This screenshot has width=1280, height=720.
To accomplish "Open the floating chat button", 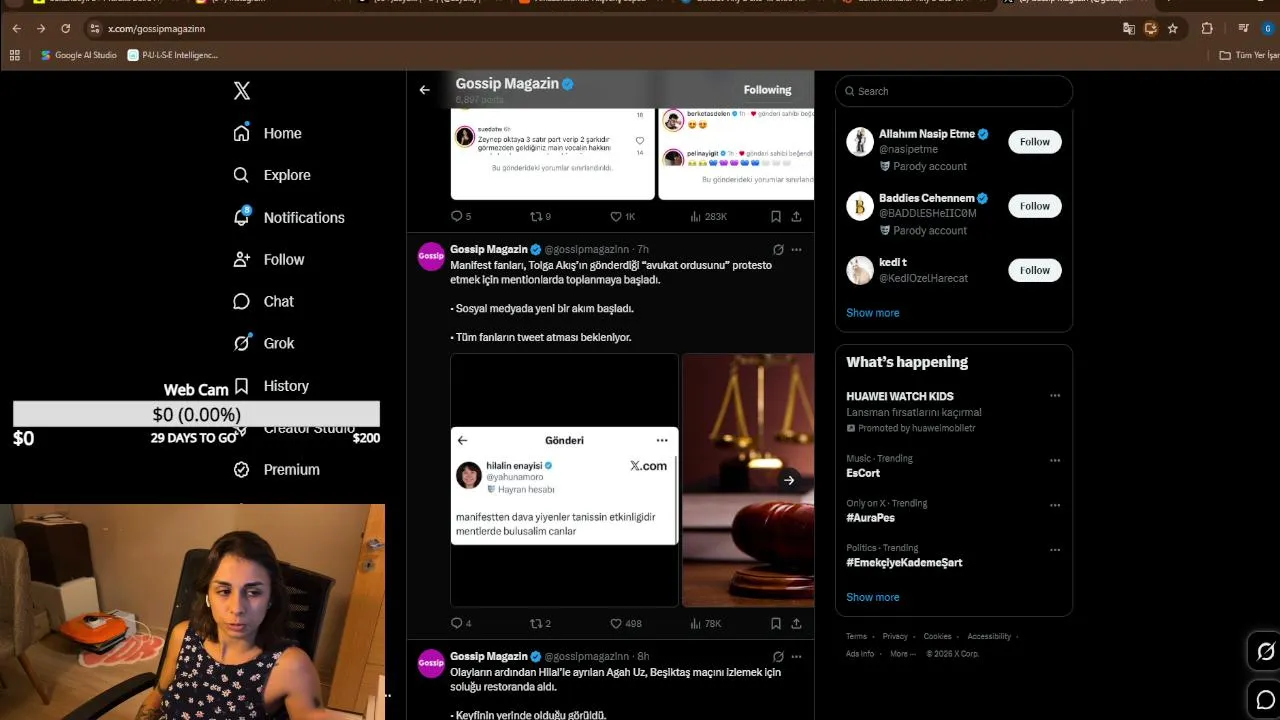I will [x=1265, y=699].
